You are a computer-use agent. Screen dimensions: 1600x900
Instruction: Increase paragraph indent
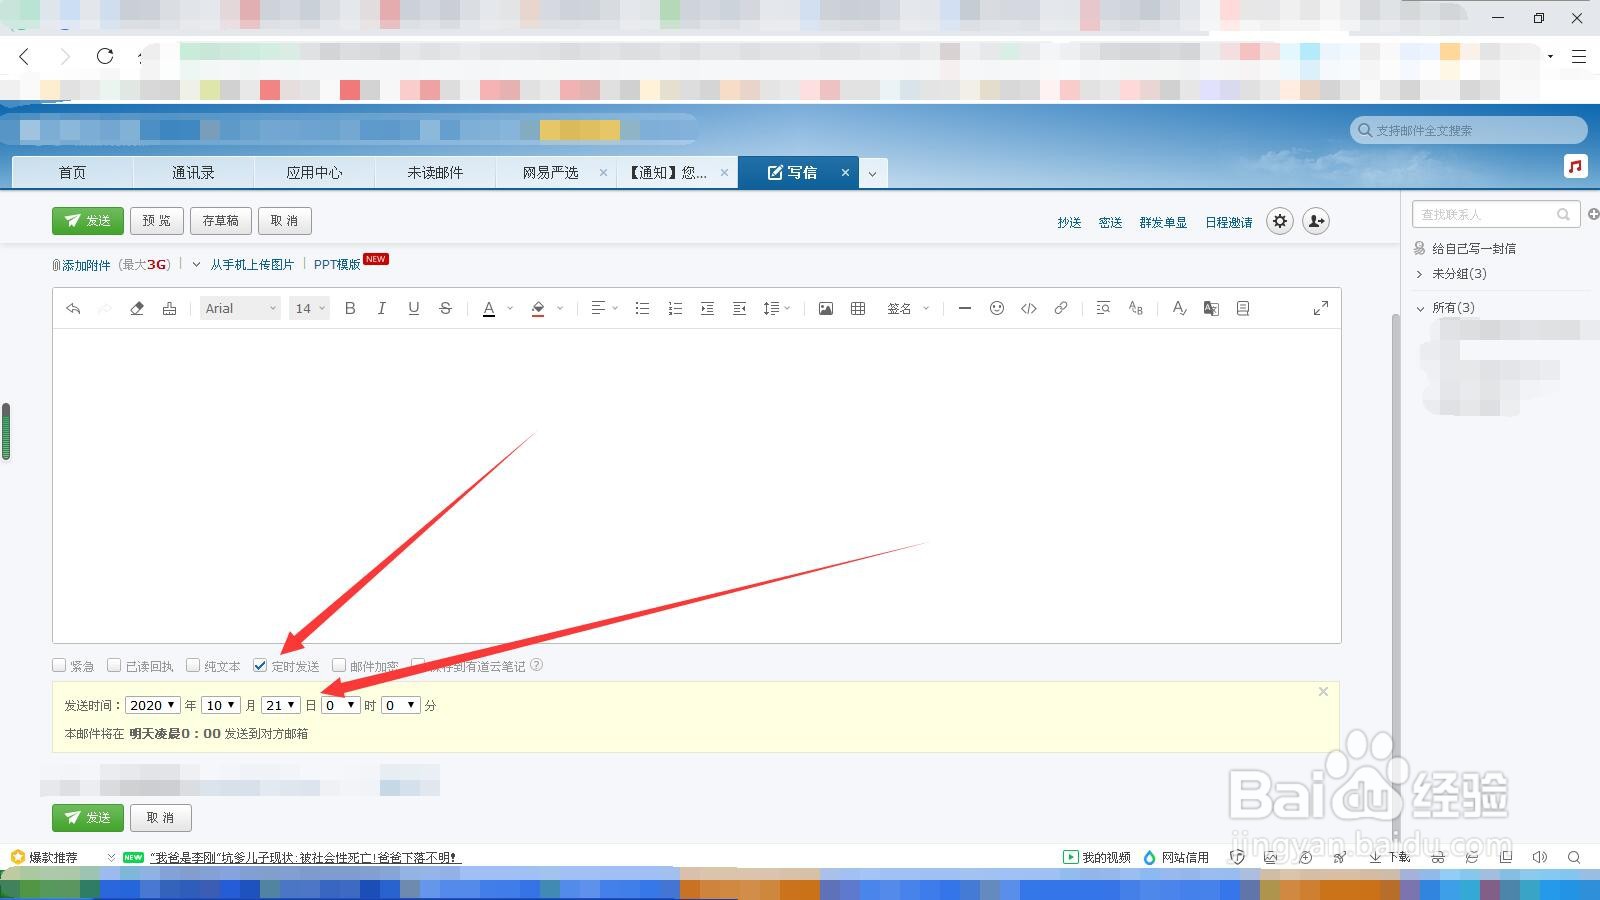pos(707,309)
